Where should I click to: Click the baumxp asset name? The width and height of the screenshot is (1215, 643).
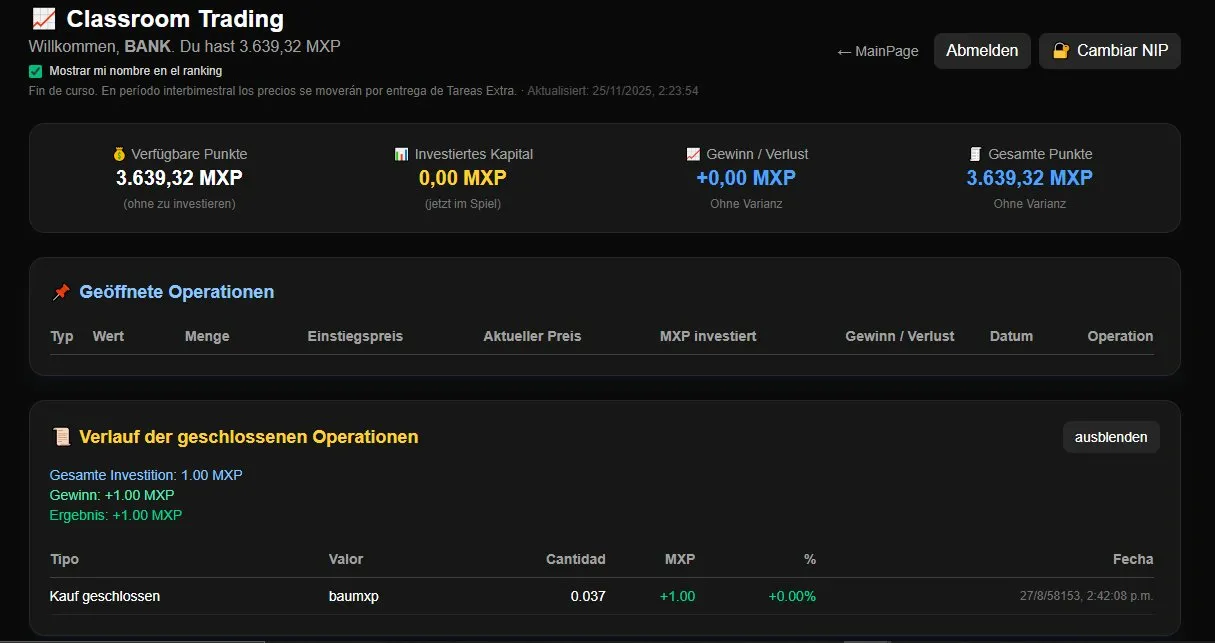pyautogui.click(x=353, y=596)
